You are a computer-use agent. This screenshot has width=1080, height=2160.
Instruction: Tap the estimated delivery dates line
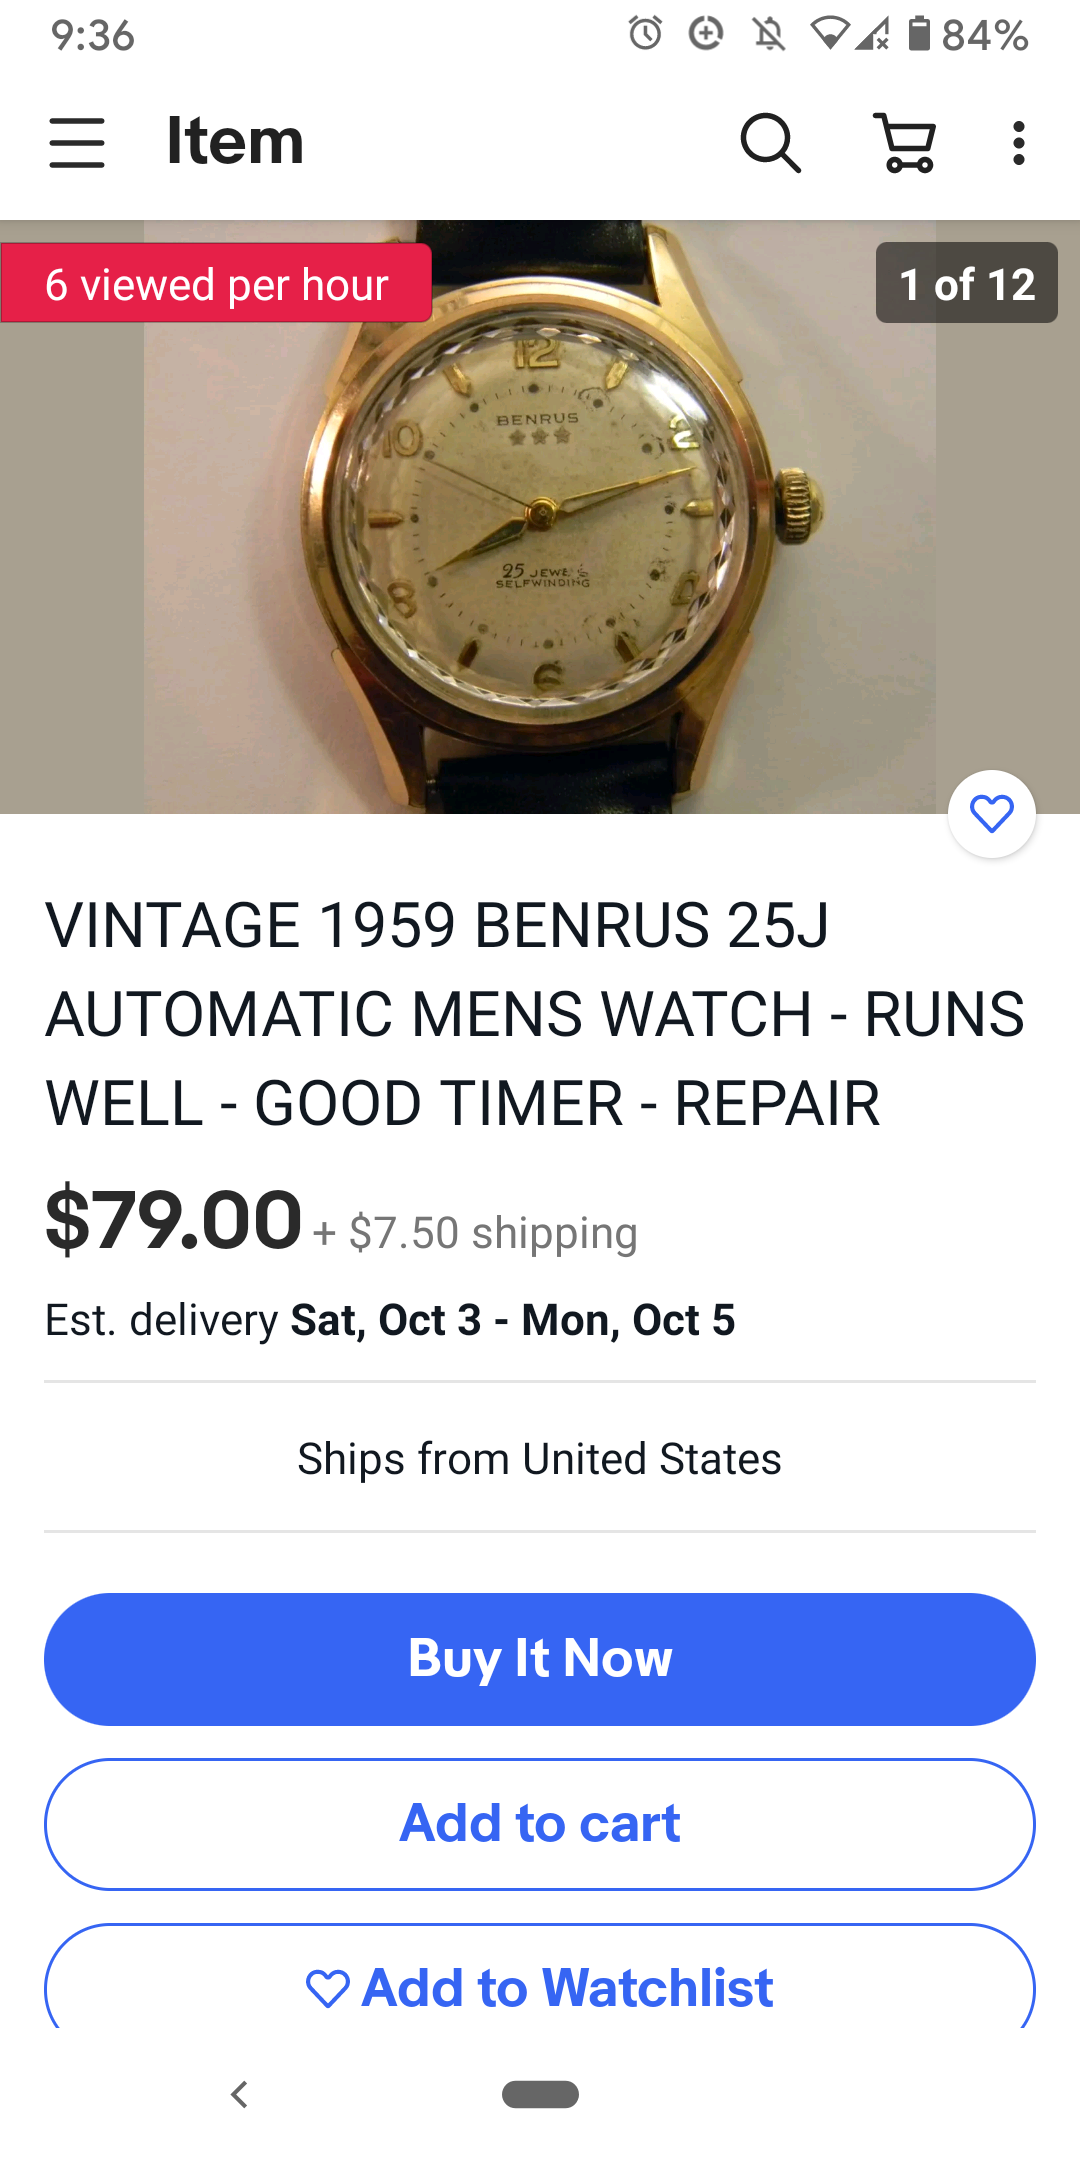[390, 1320]
